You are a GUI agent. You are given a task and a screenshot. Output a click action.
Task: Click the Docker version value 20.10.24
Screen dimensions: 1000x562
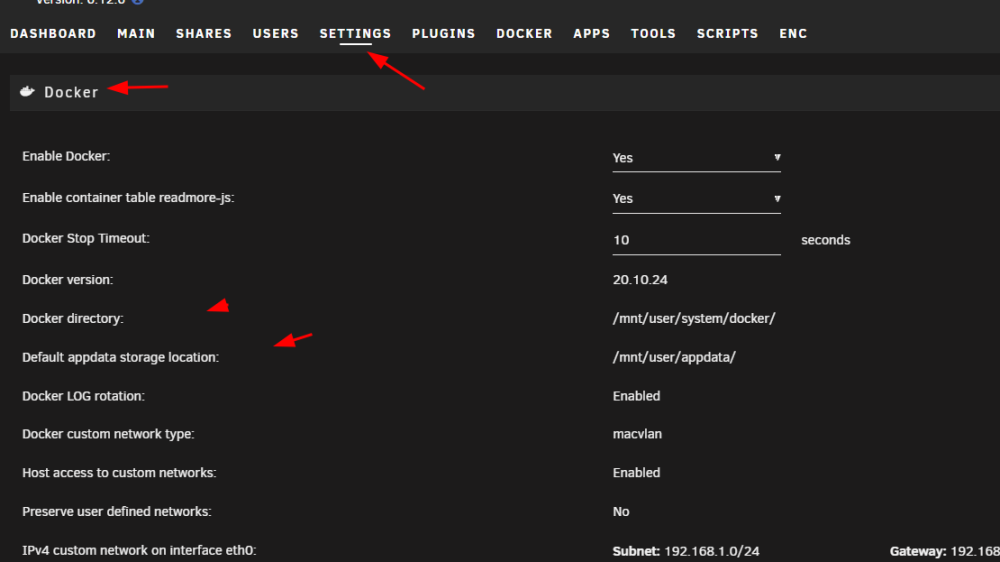coord(640,280)
